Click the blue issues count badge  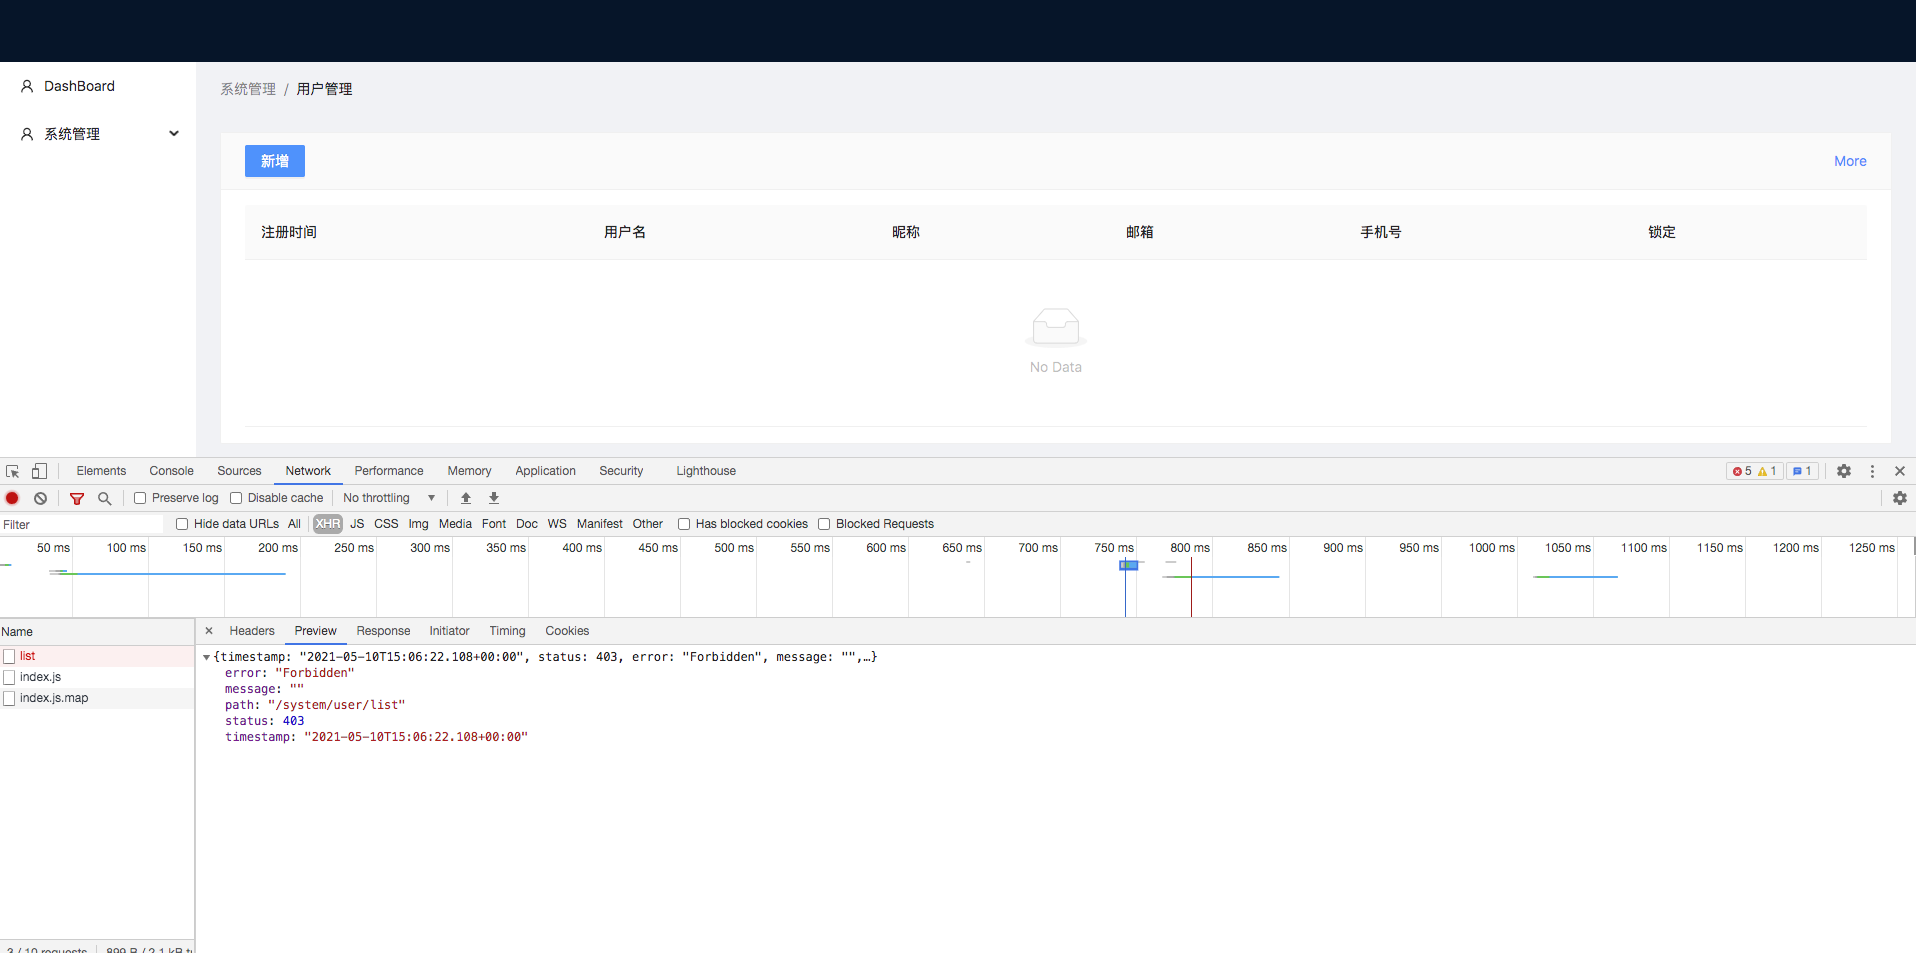pos(1802,471)
